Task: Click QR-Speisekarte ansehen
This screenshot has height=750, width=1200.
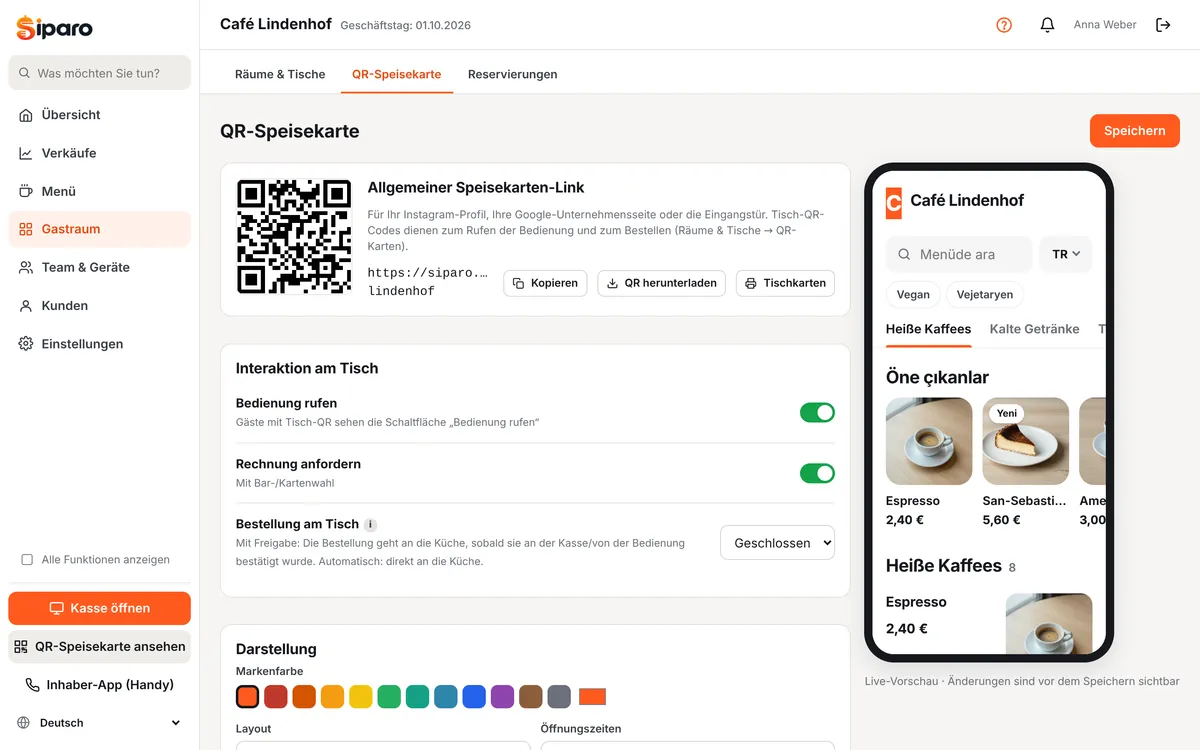Action: pos(99,647)
